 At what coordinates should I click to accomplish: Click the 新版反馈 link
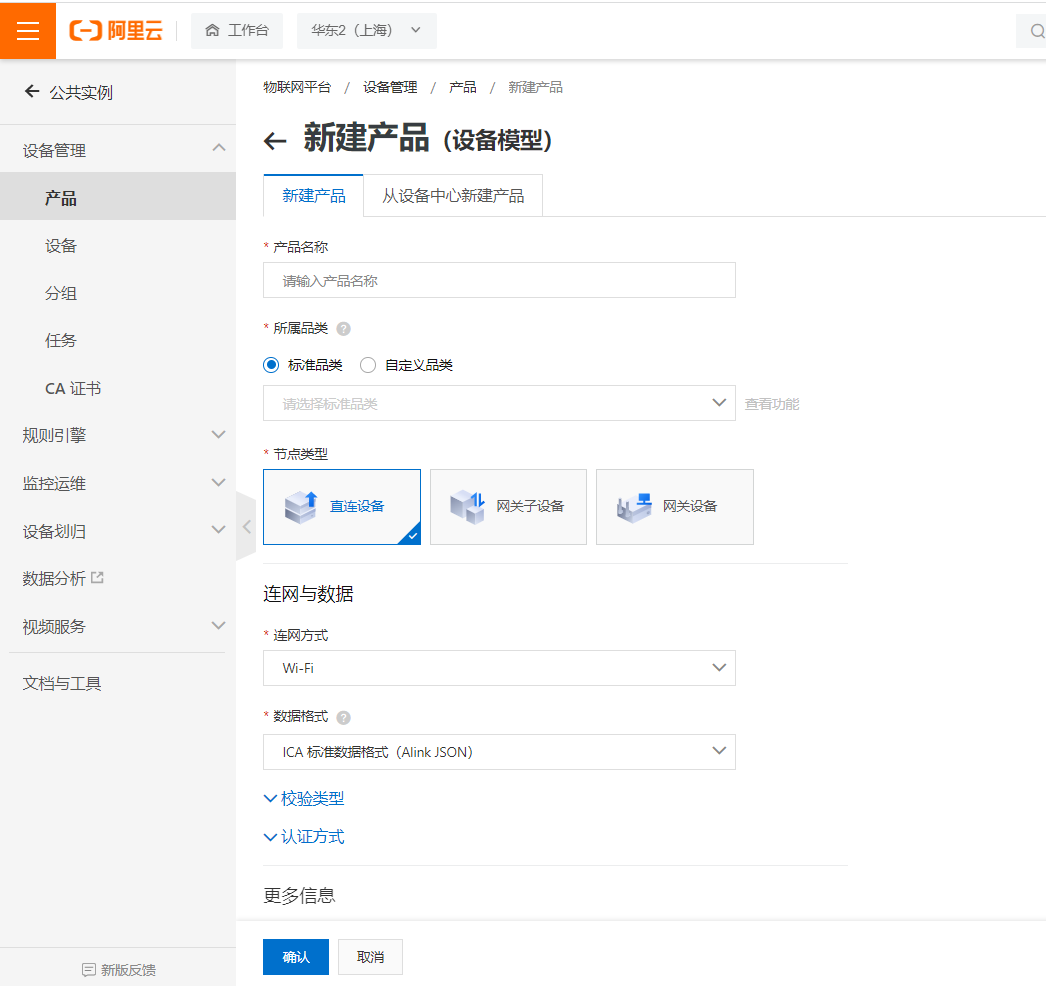[128, 970]
